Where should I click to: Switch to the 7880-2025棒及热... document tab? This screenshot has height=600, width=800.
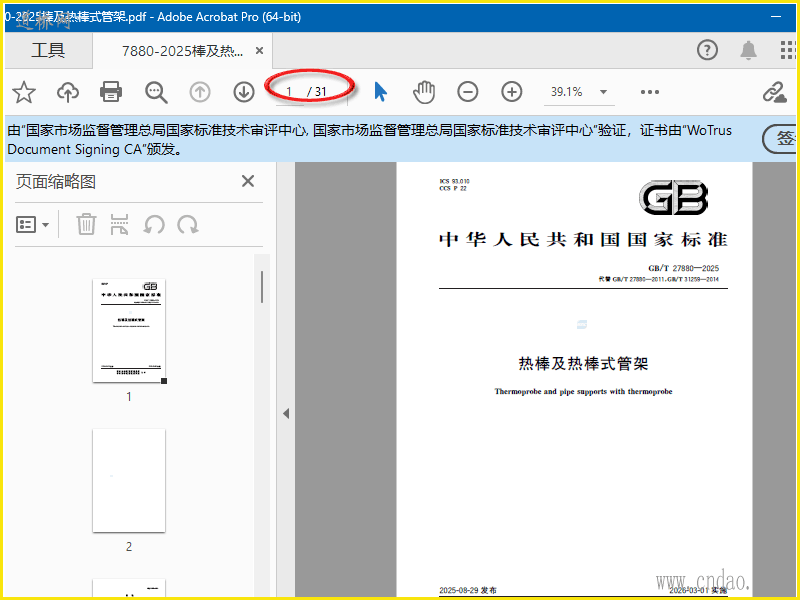182,51
